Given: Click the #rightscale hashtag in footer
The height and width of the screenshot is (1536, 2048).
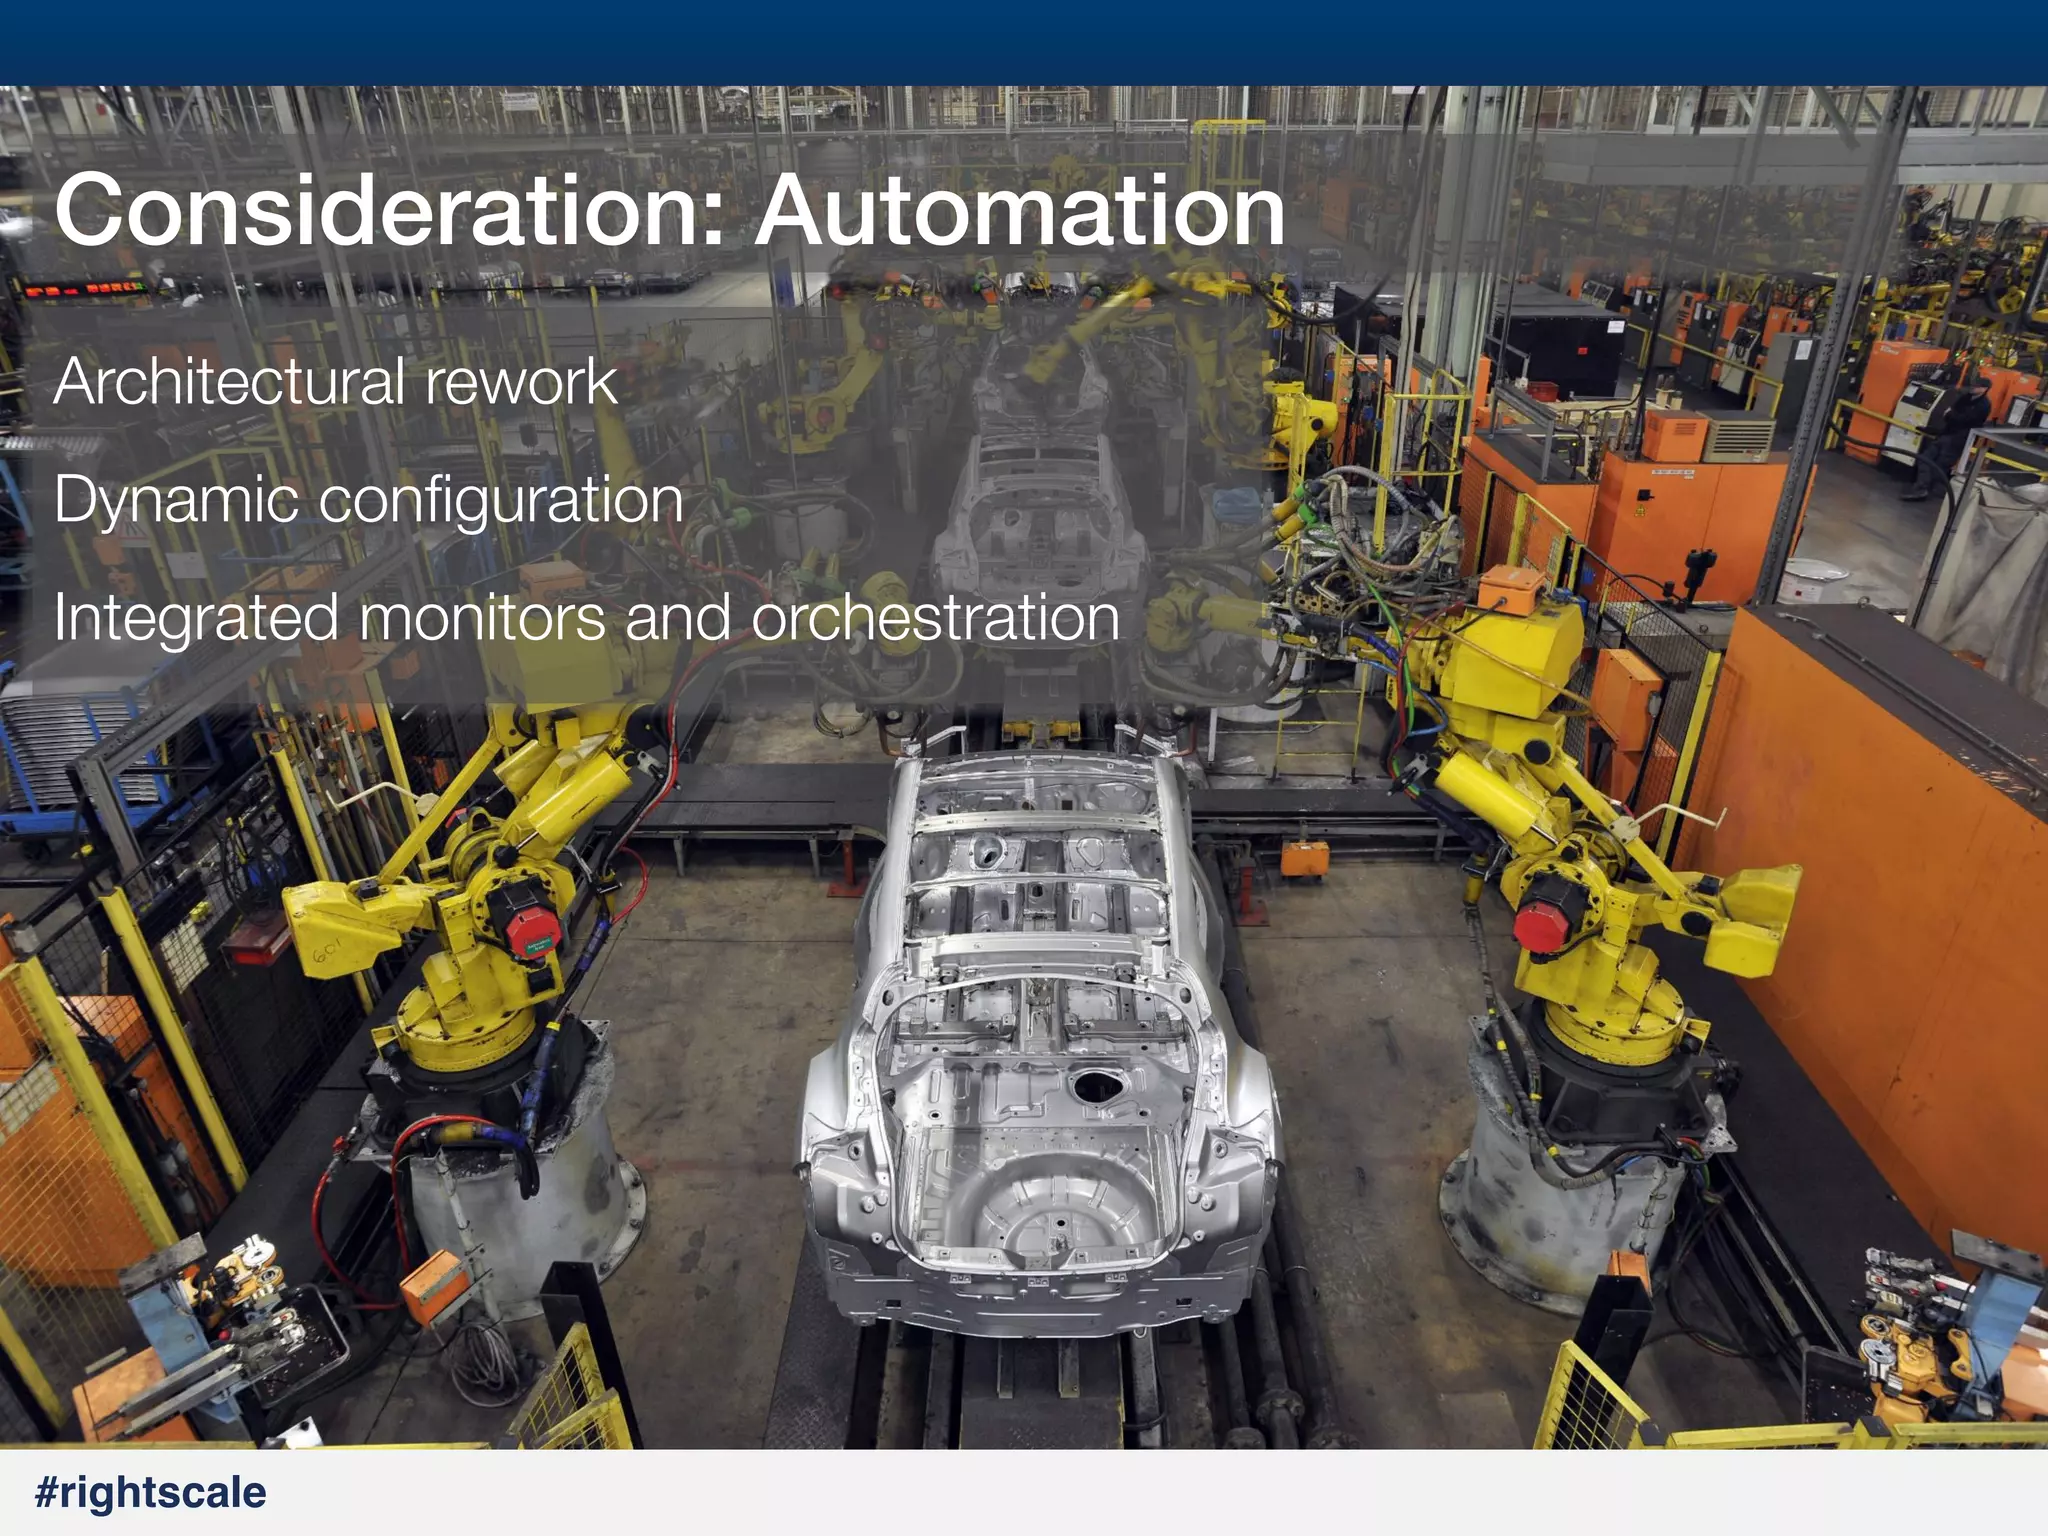Looking at the screenshot, I should [151, 1493].
